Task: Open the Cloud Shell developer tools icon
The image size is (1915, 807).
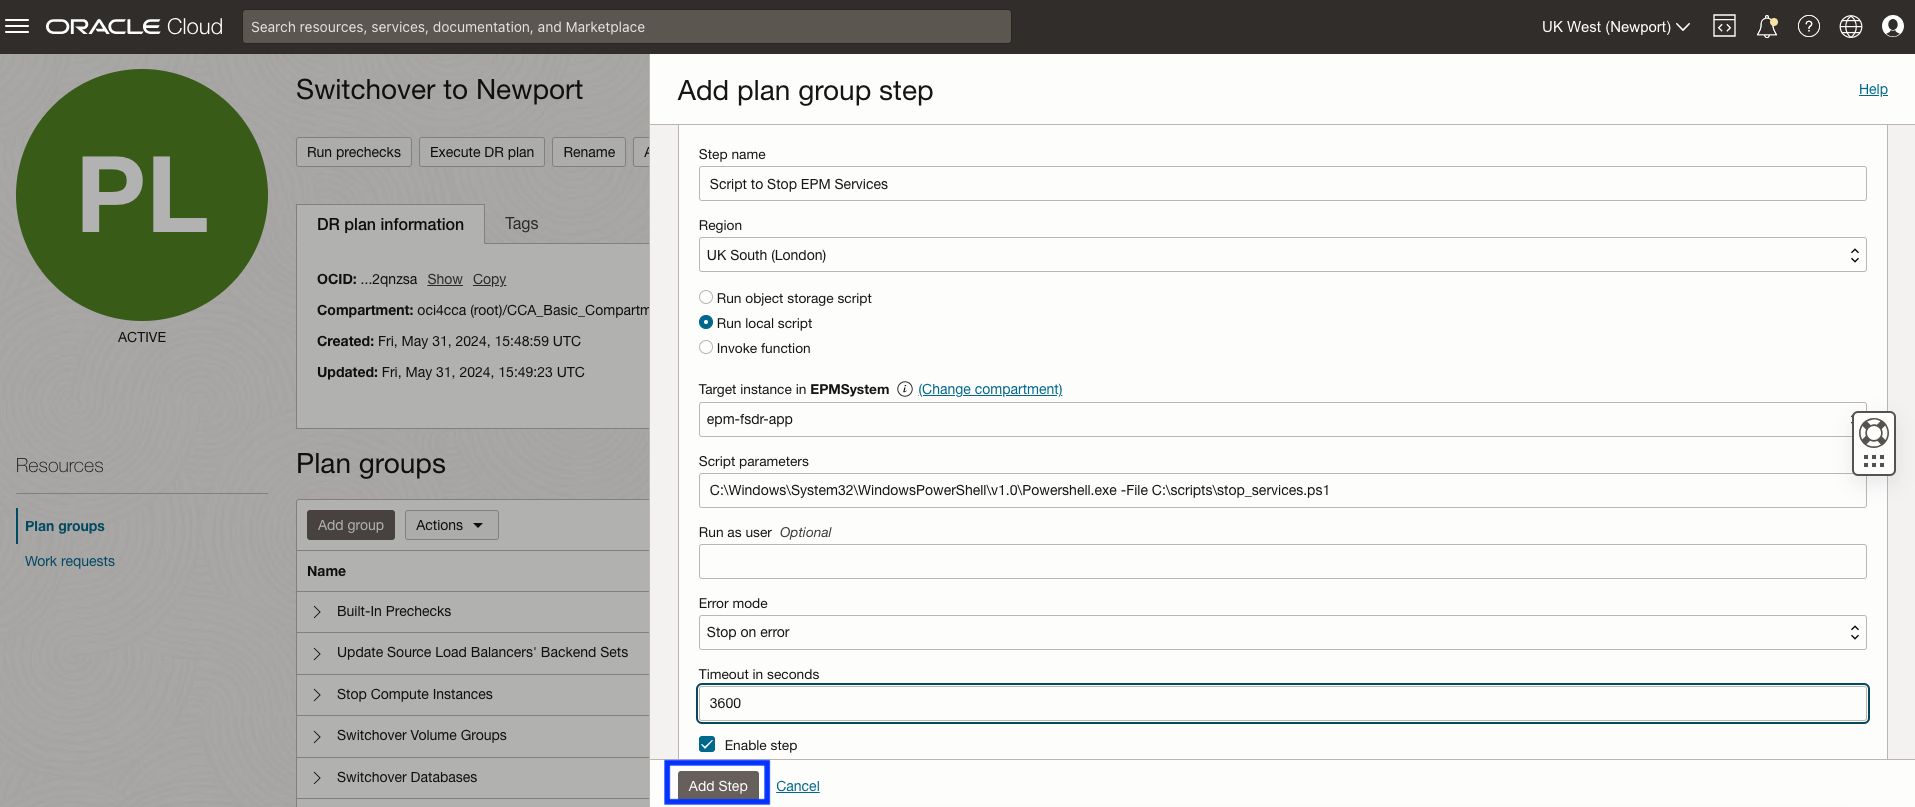Action: coord(1725,27)
